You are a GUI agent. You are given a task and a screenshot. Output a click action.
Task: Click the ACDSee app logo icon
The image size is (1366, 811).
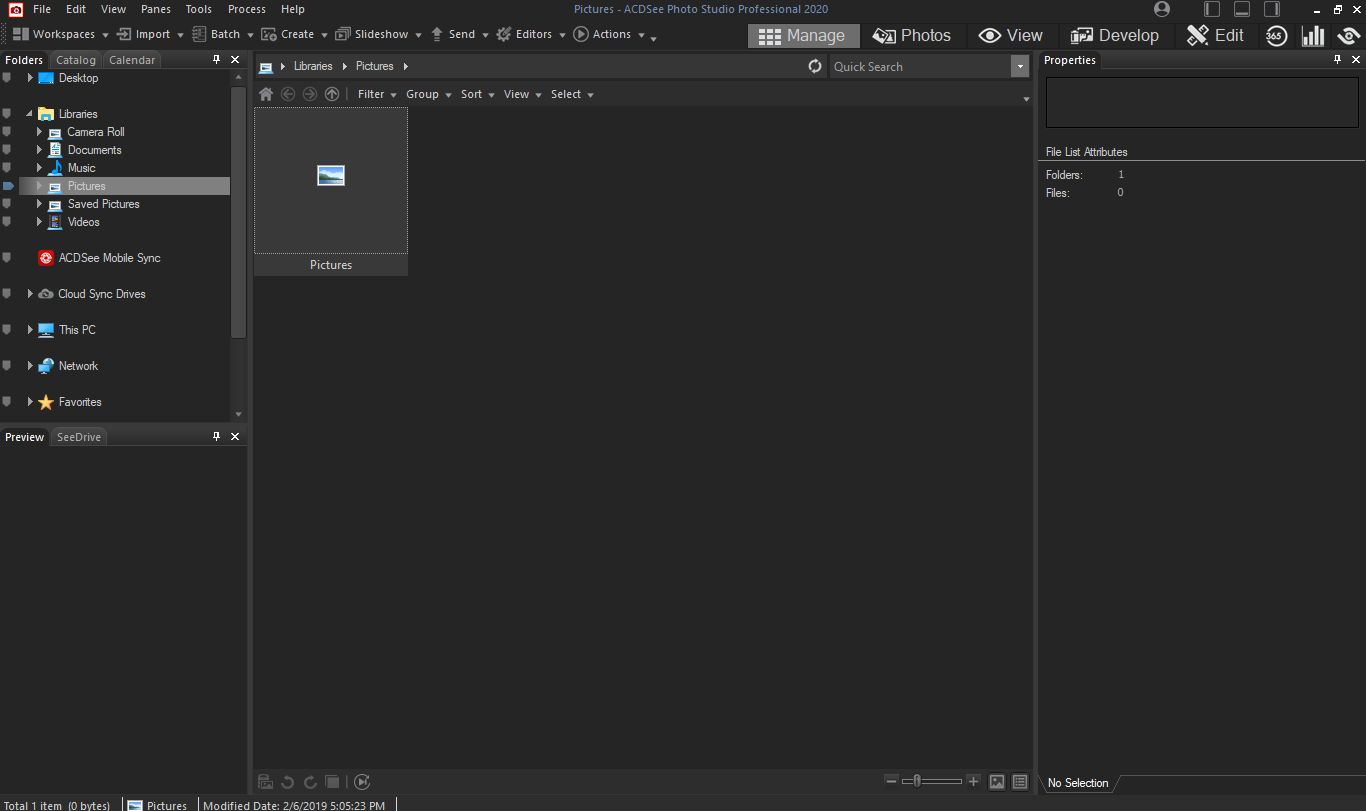click(16, 9)
